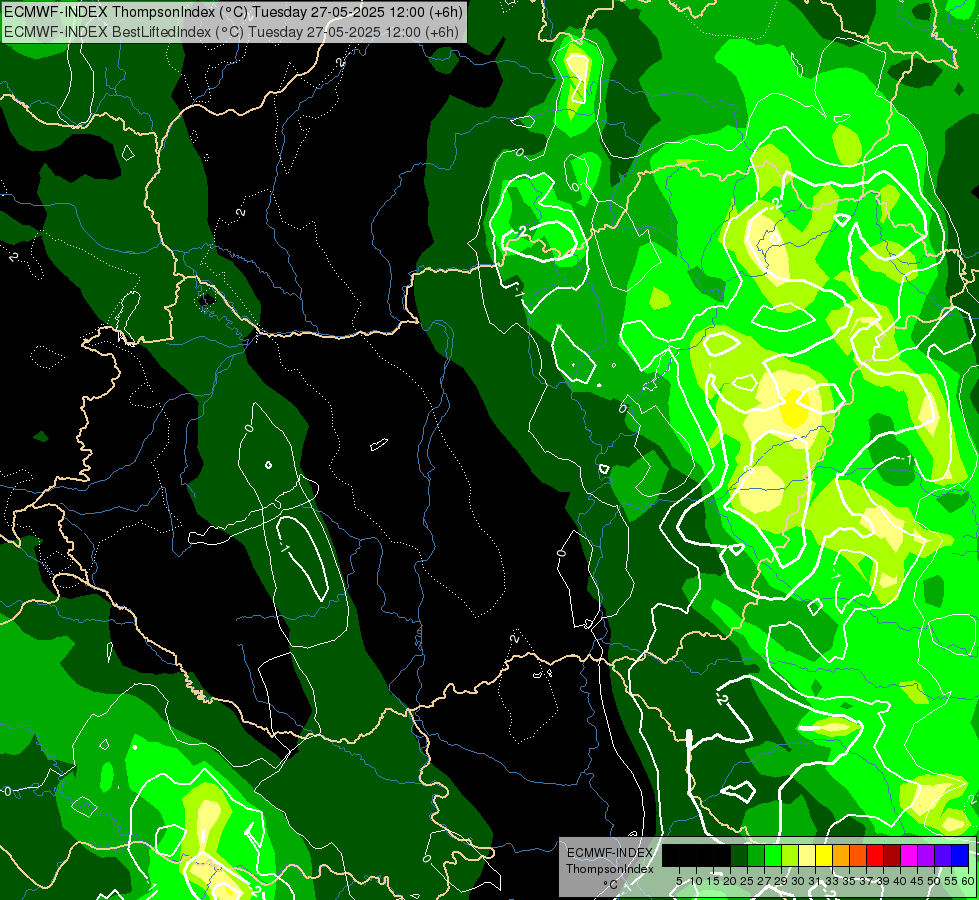Click the magenta 40–45 legend swatch
The image size is (979, 900).
click(909, 855)
